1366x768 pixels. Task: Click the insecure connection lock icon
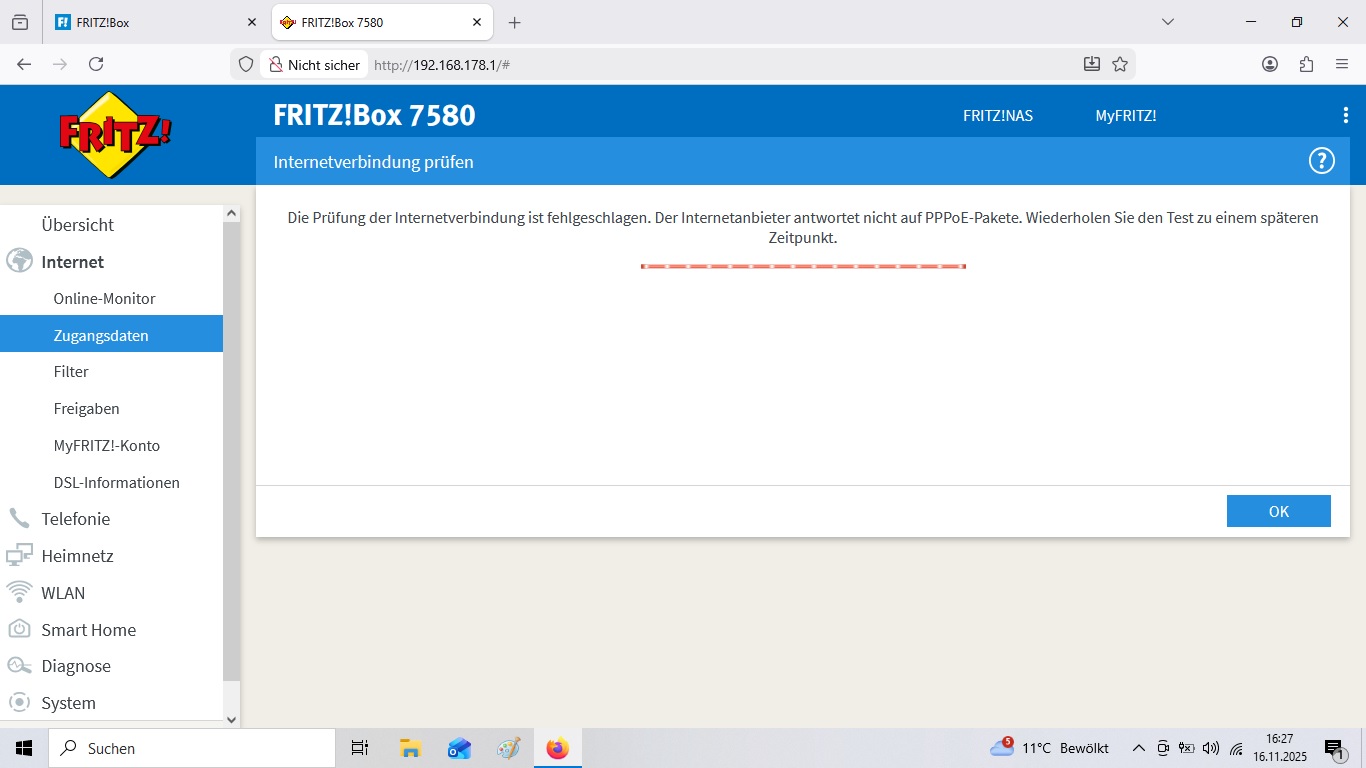coord(276,64)
